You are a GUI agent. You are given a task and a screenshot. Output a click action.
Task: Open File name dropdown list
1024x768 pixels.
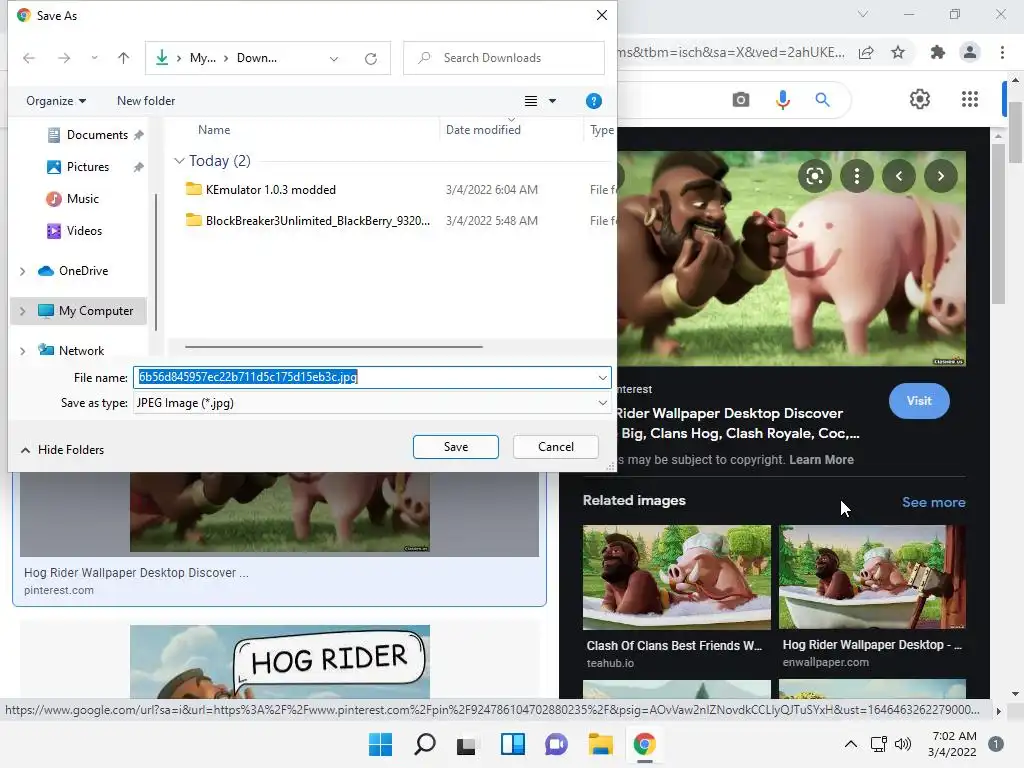602,377
